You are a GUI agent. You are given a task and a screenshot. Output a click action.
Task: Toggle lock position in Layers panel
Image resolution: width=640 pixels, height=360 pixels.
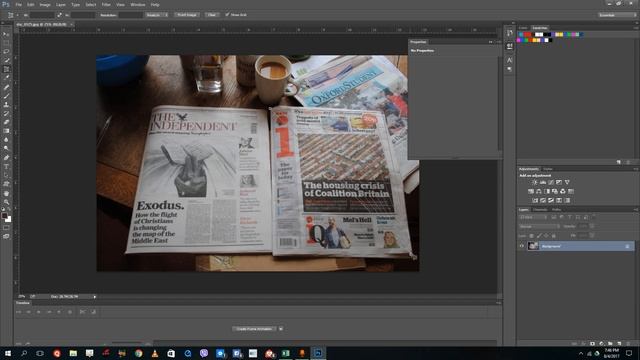tap(546, 236)
